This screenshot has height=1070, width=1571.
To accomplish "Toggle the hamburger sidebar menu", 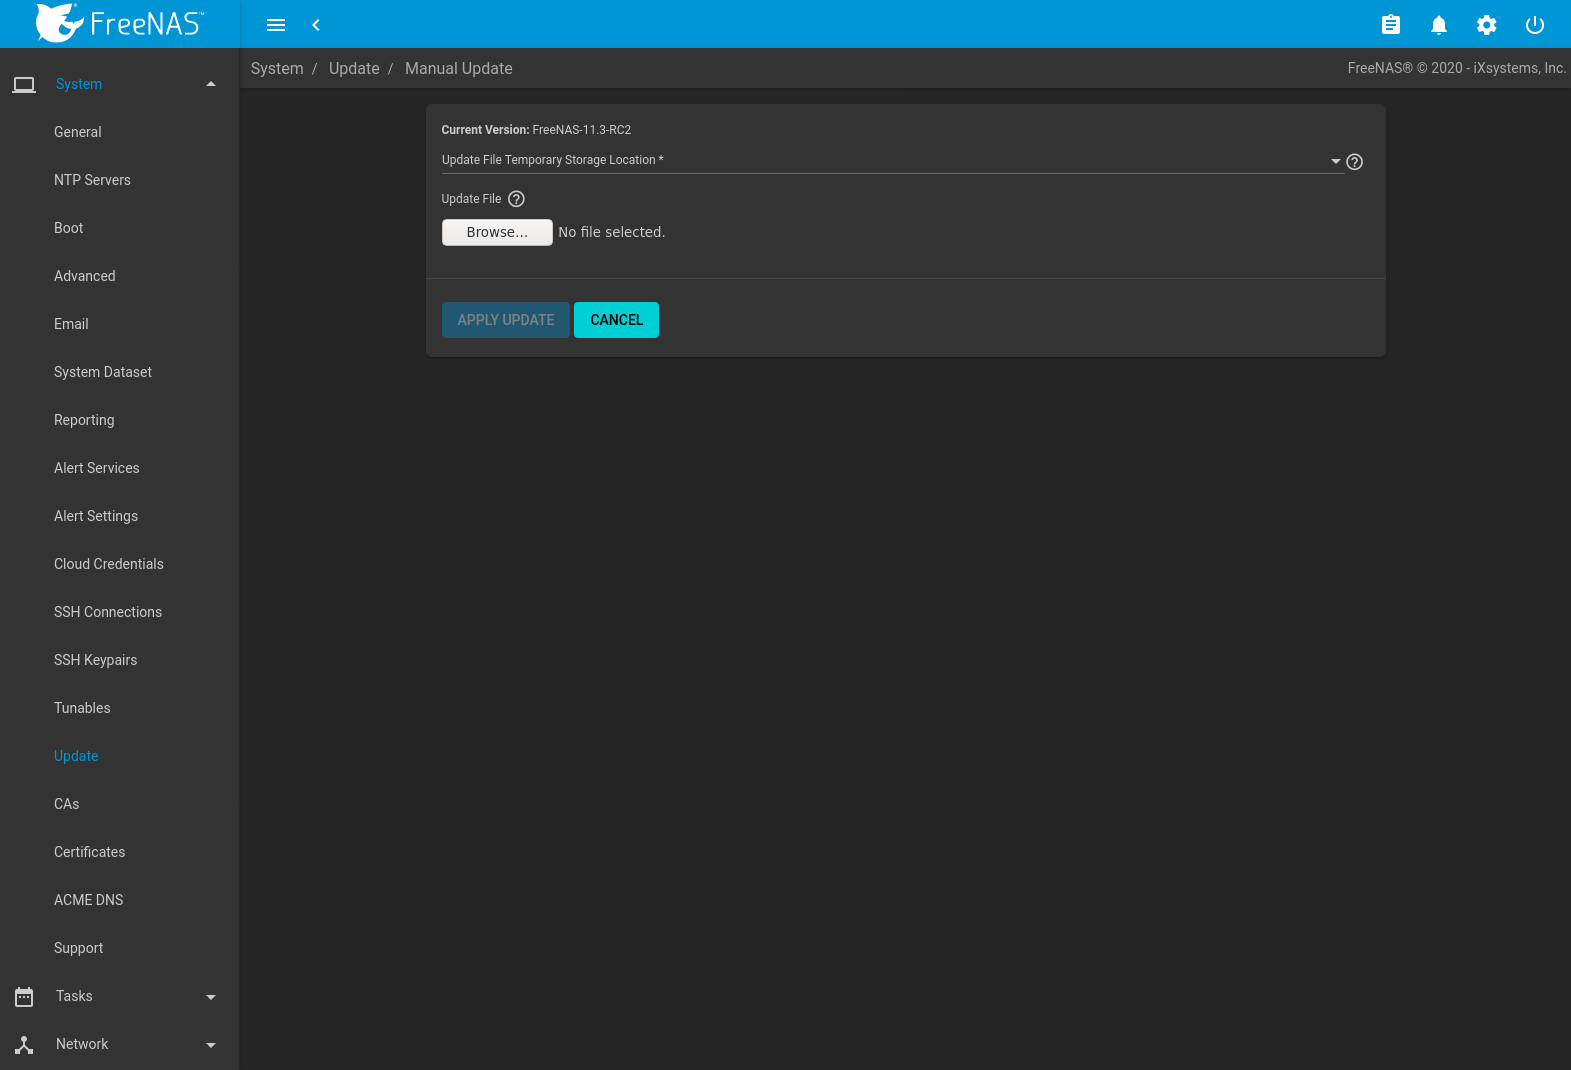I will coord(276,25).
